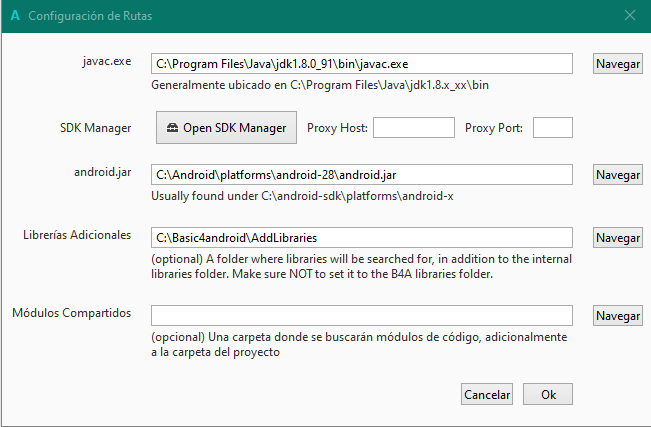
Task: Click the Configuración de Rutas title text
Action: click(91, 16)
